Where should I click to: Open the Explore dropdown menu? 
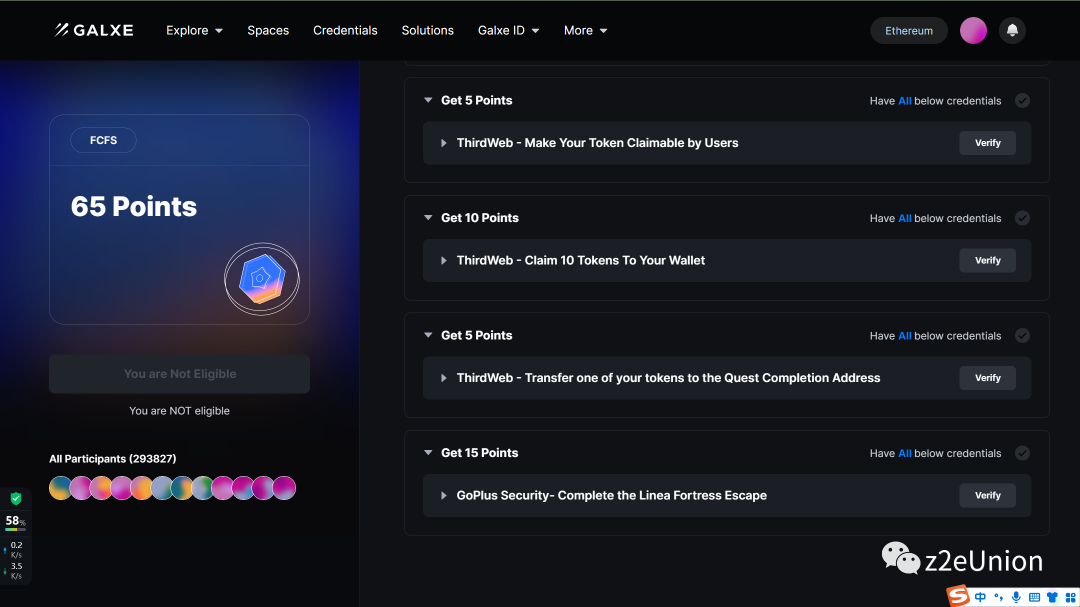(x=194, y=31)
